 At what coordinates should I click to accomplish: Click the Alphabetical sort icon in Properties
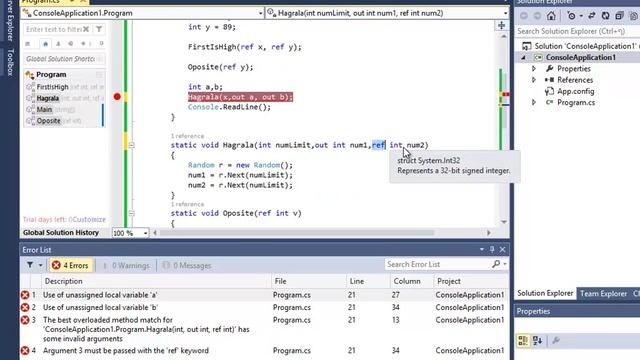click(x=537, y=340)
